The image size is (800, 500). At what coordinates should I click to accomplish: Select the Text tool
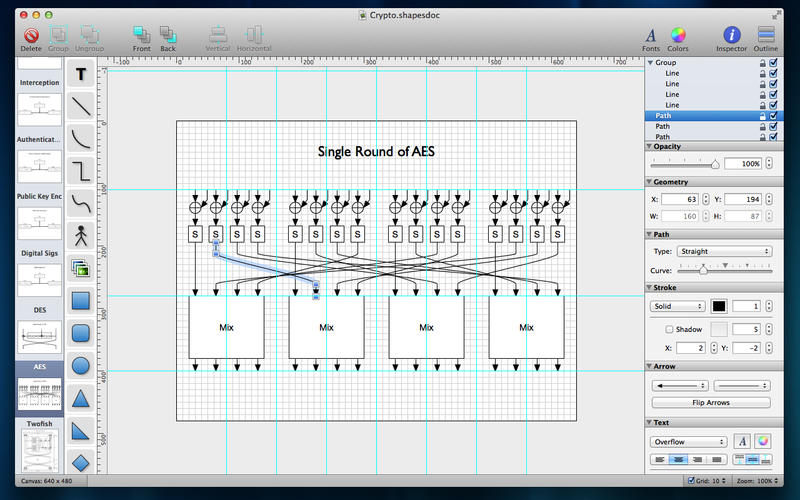(81, 73)
